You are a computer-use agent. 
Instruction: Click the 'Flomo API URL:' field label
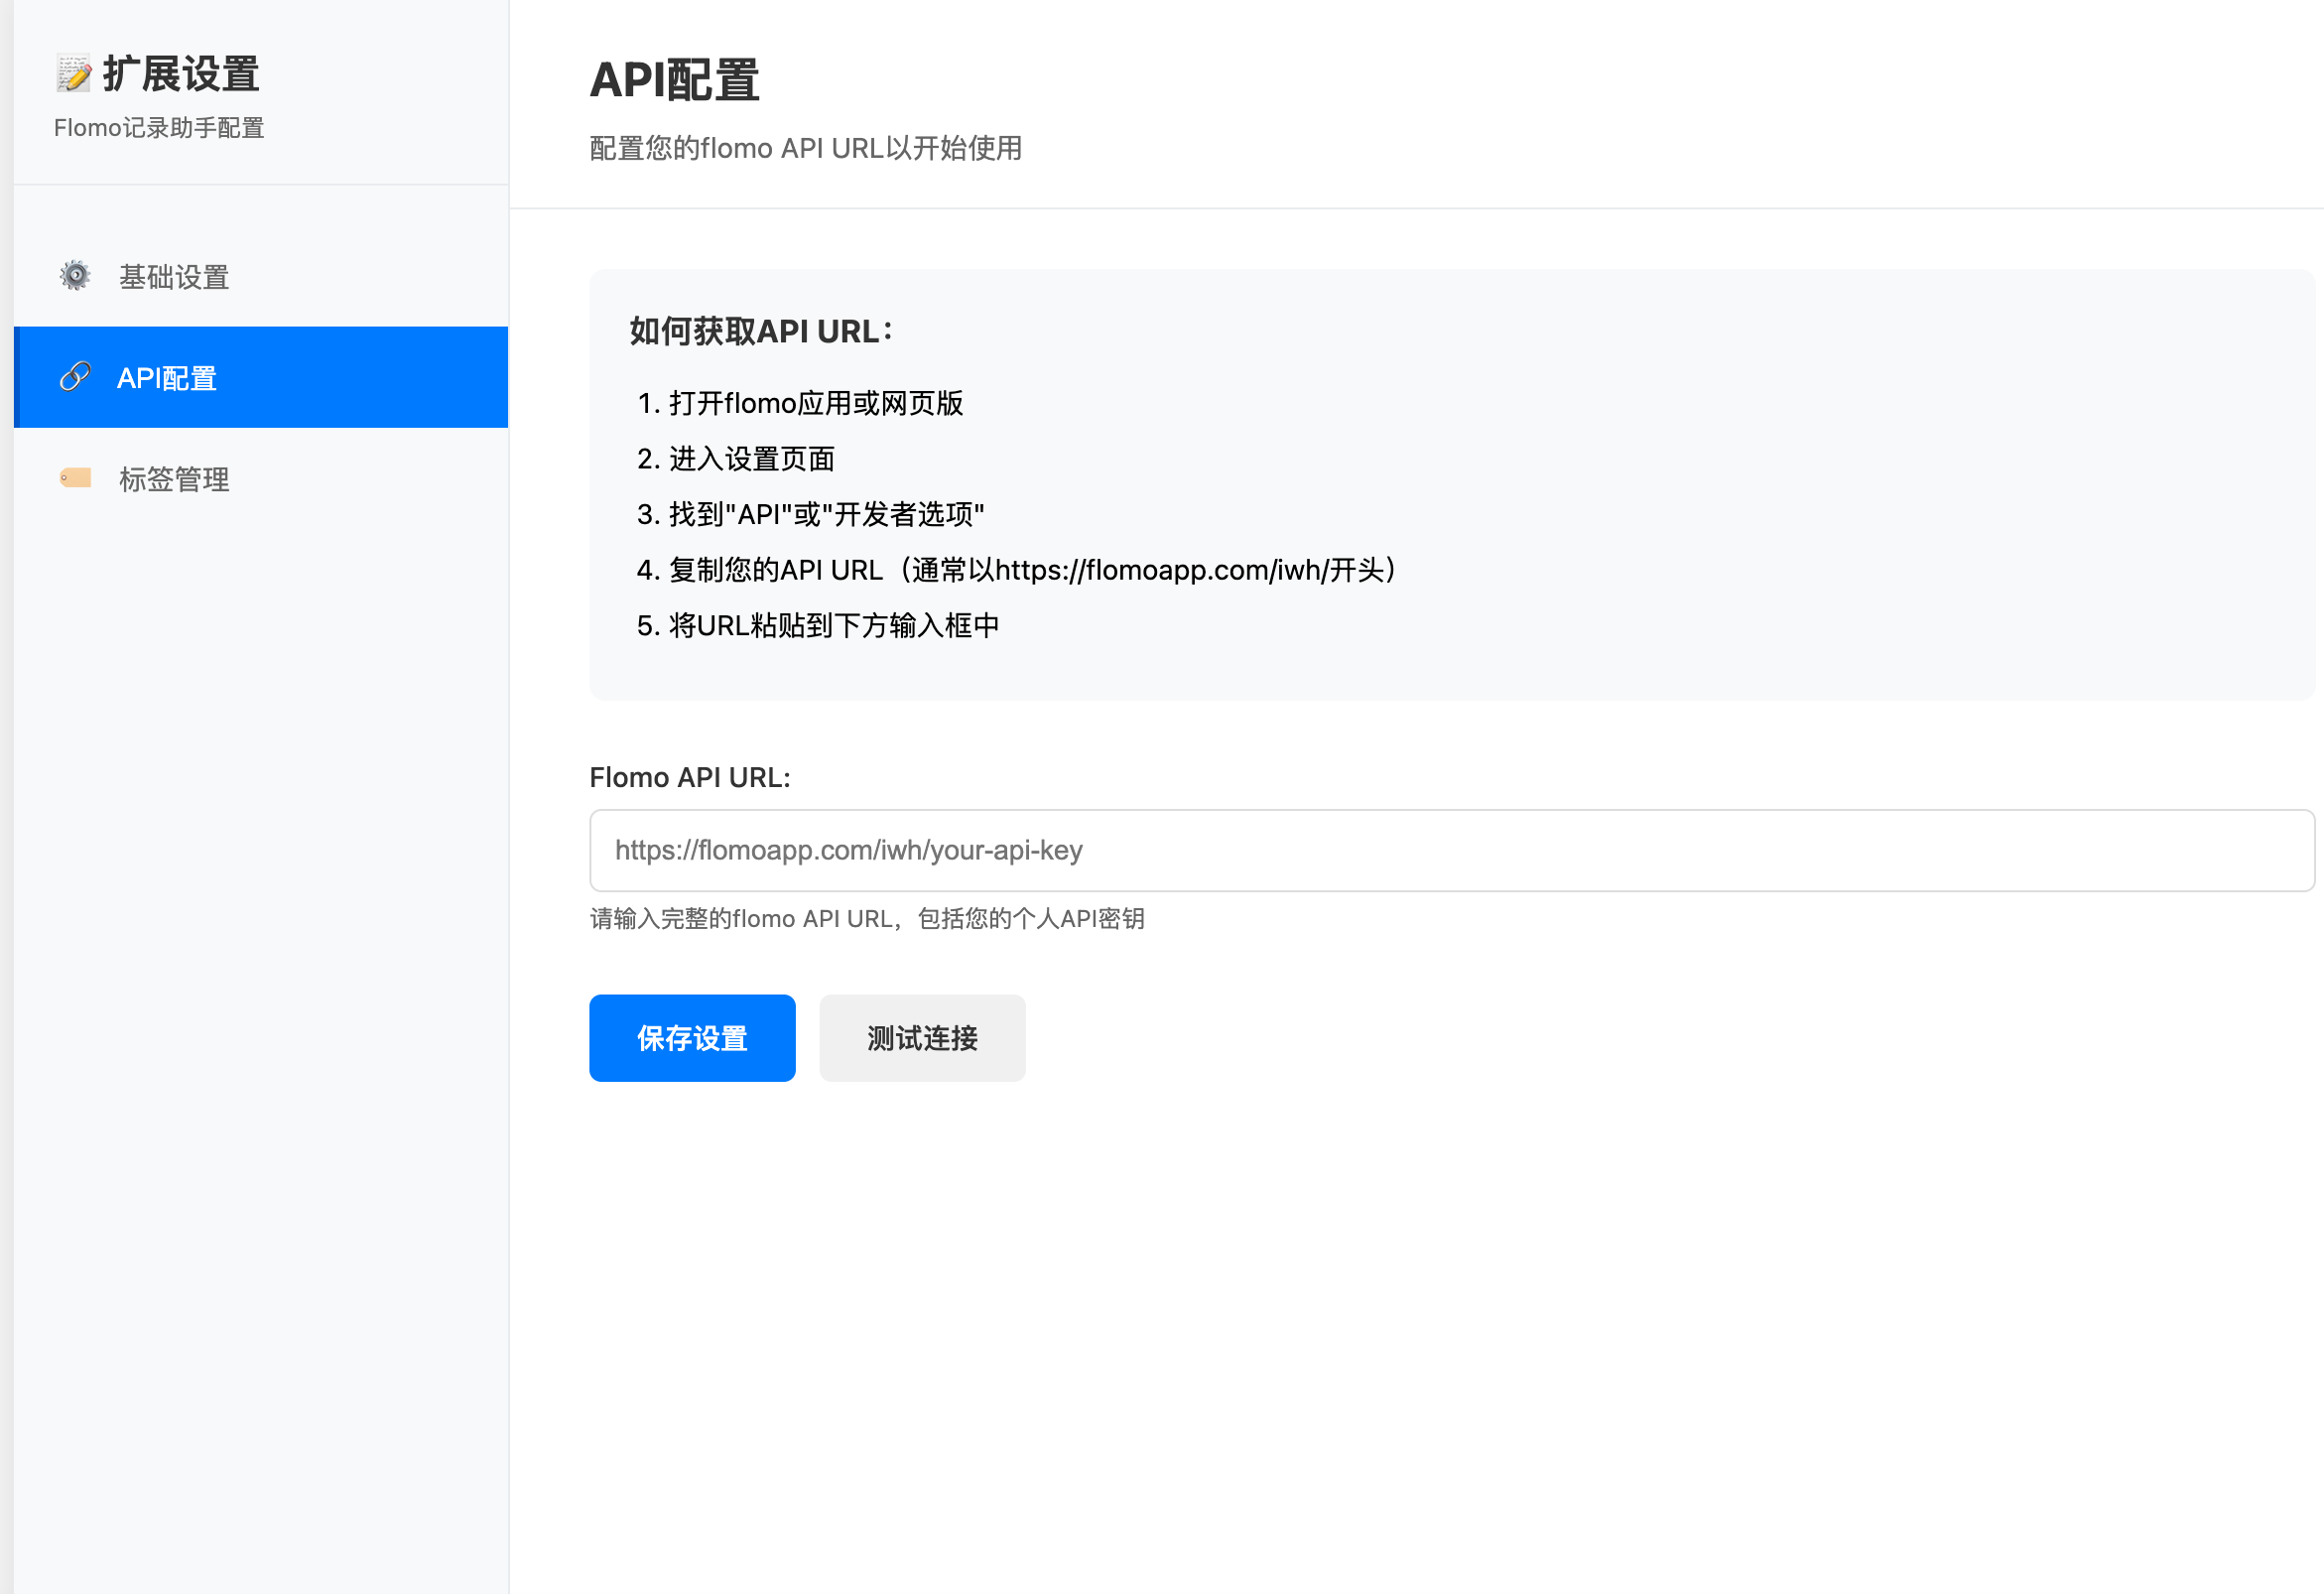click(689, 777)
